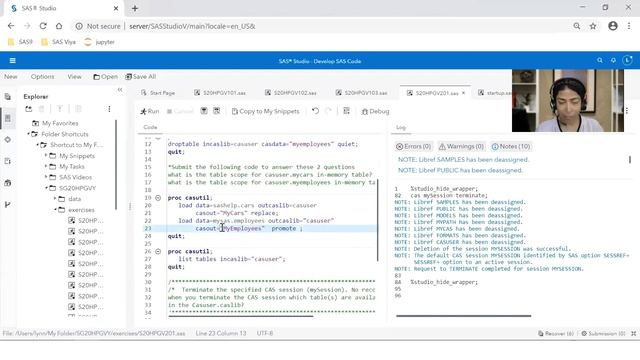Filter log by Warnings (0)

[x=461, y=146]
